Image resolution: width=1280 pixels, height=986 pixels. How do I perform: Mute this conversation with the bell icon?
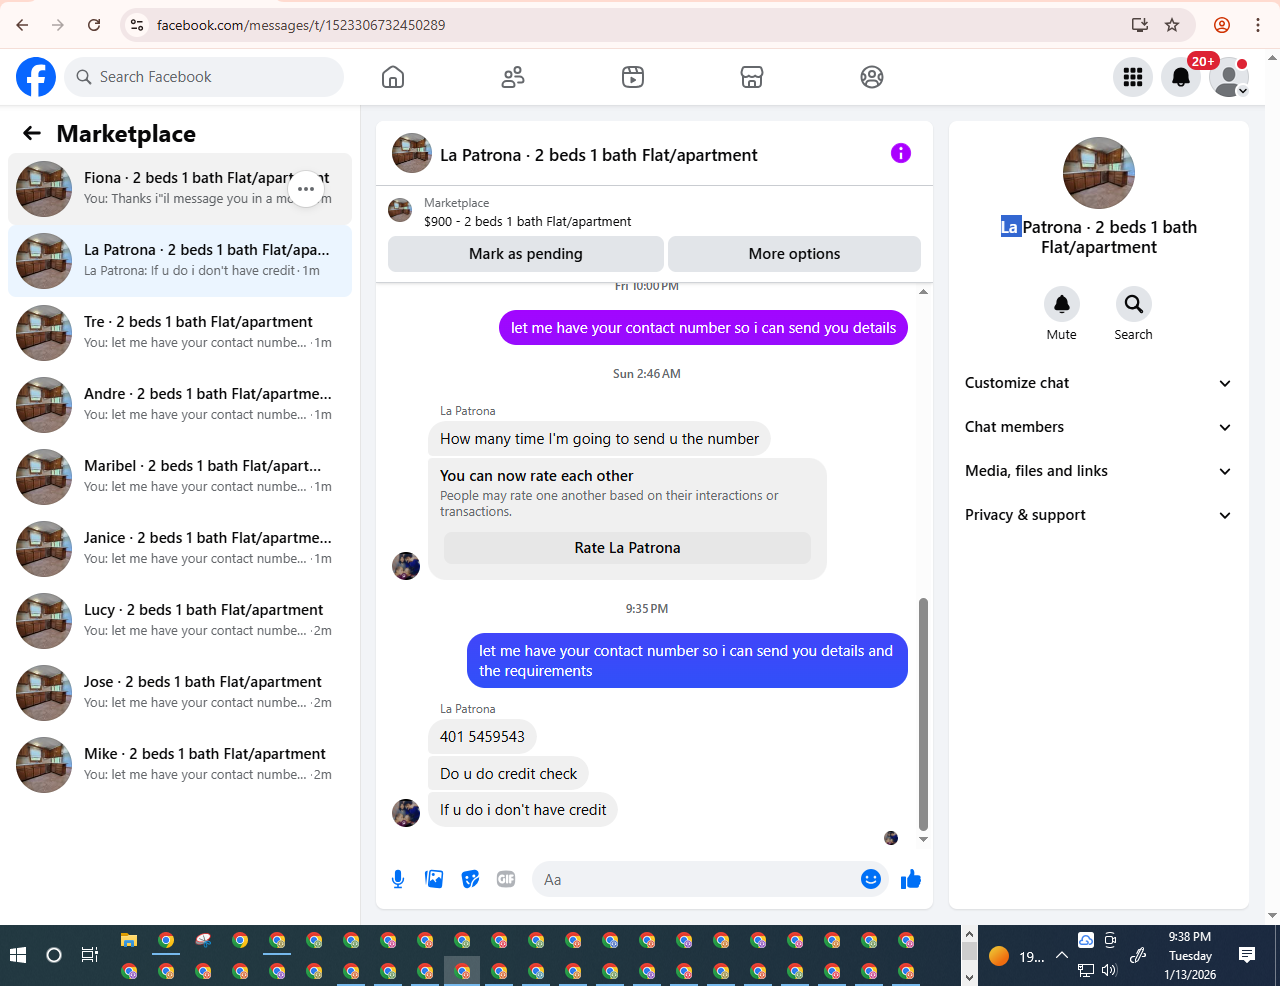pyautogui.click(x=1062, y=304)
